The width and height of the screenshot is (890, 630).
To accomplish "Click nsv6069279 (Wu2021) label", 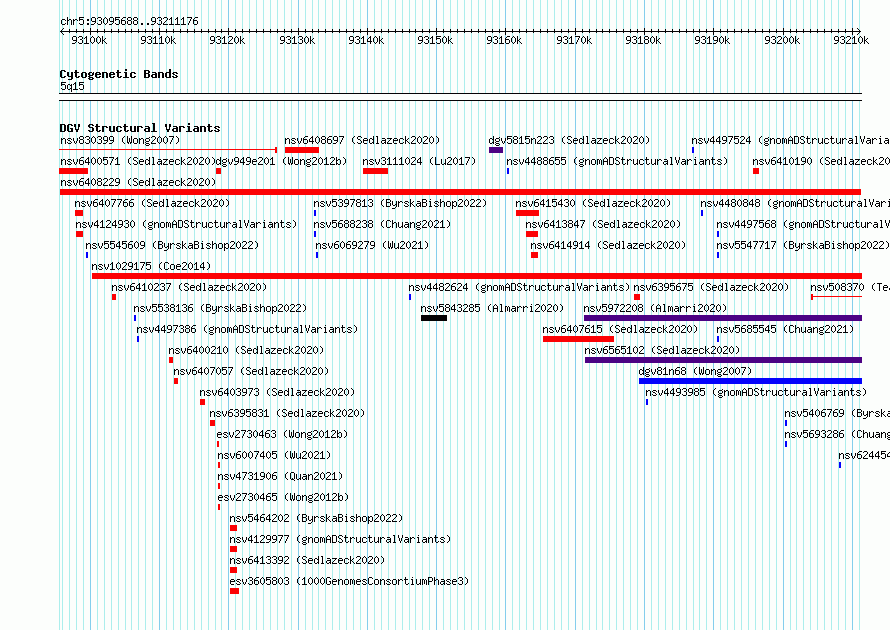I will tap(372, 245).
